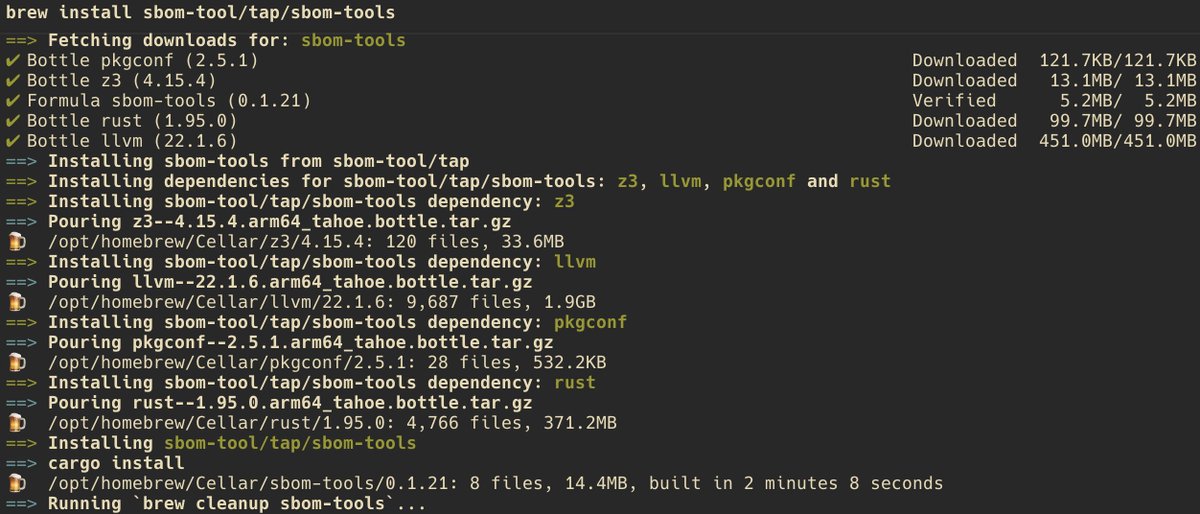Click the beer mug icon on the z3 Cellar line
The height and width of the screenshot is (514, 1200).
point(15,242)
